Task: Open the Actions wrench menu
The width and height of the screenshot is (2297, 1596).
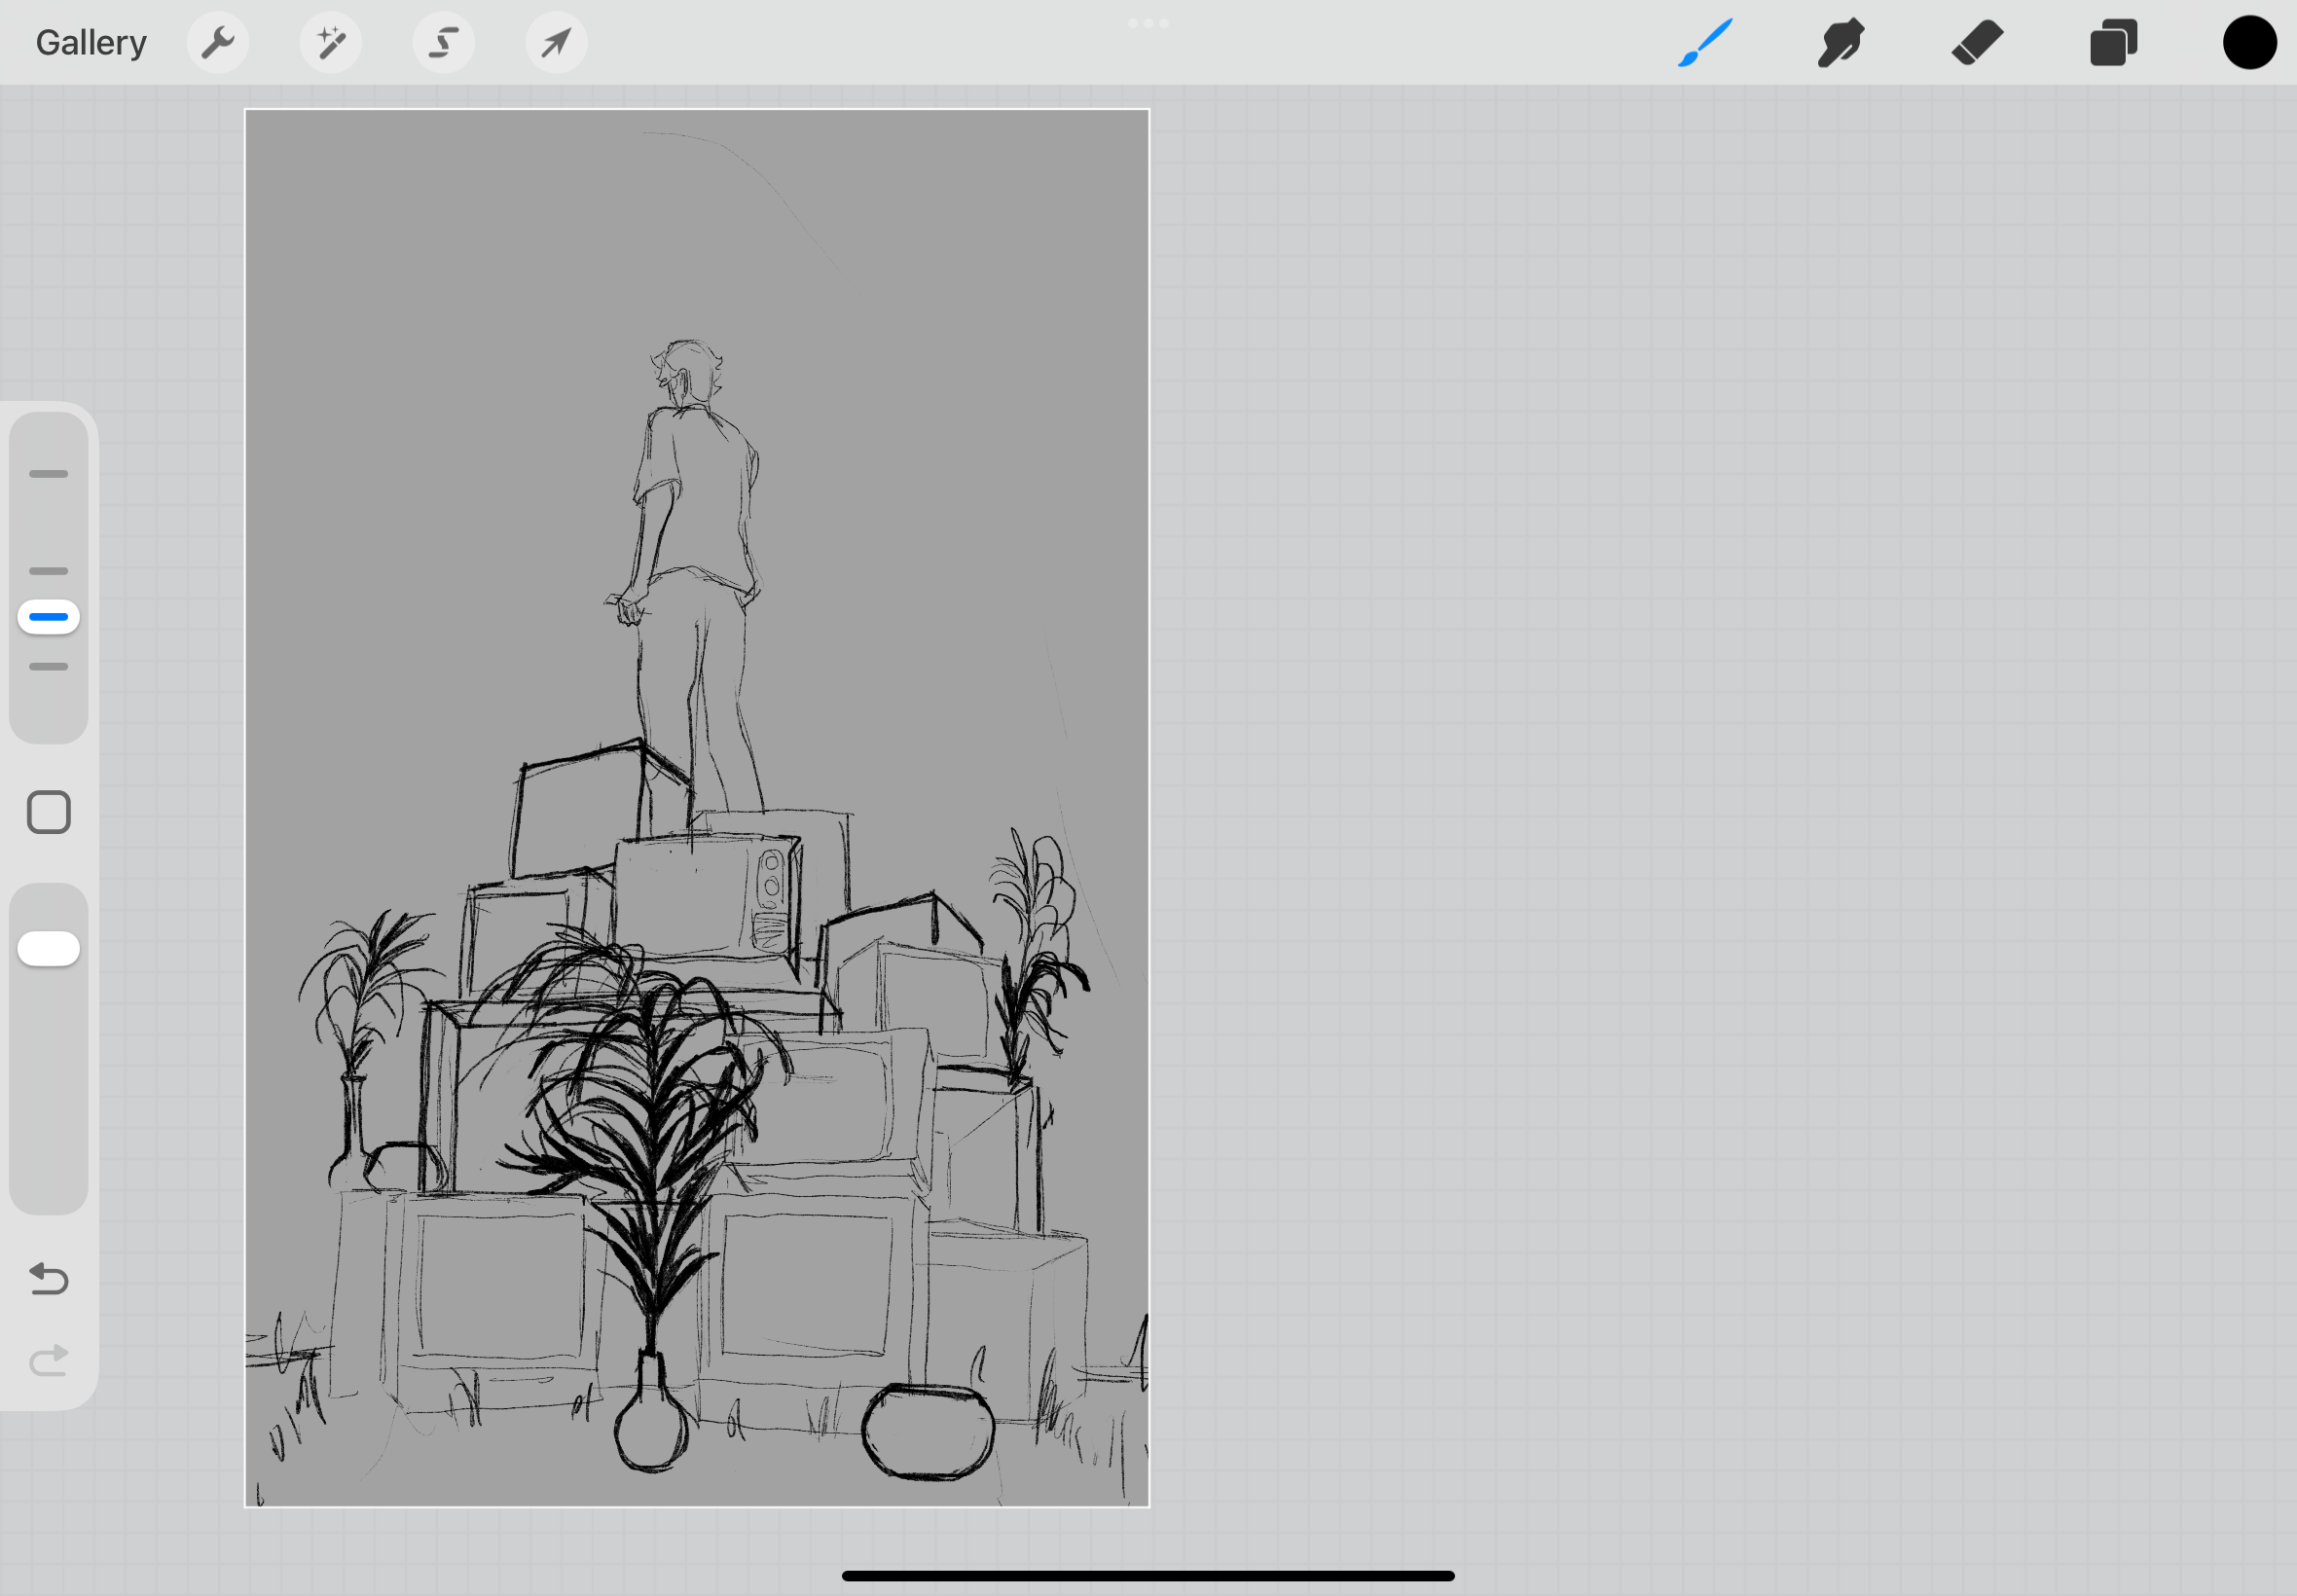Action: coord(218,43)
